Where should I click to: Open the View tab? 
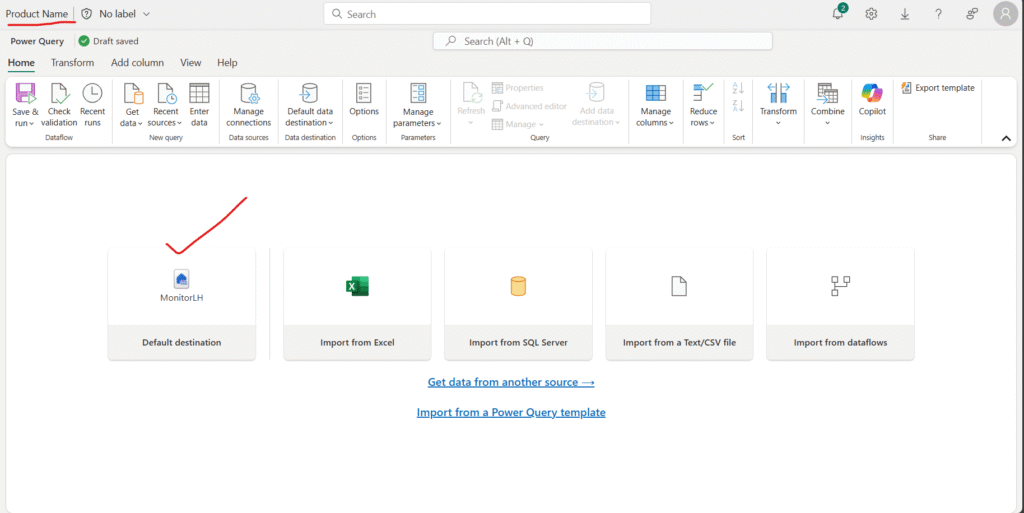pyautogui.click(x=191, y=63)
